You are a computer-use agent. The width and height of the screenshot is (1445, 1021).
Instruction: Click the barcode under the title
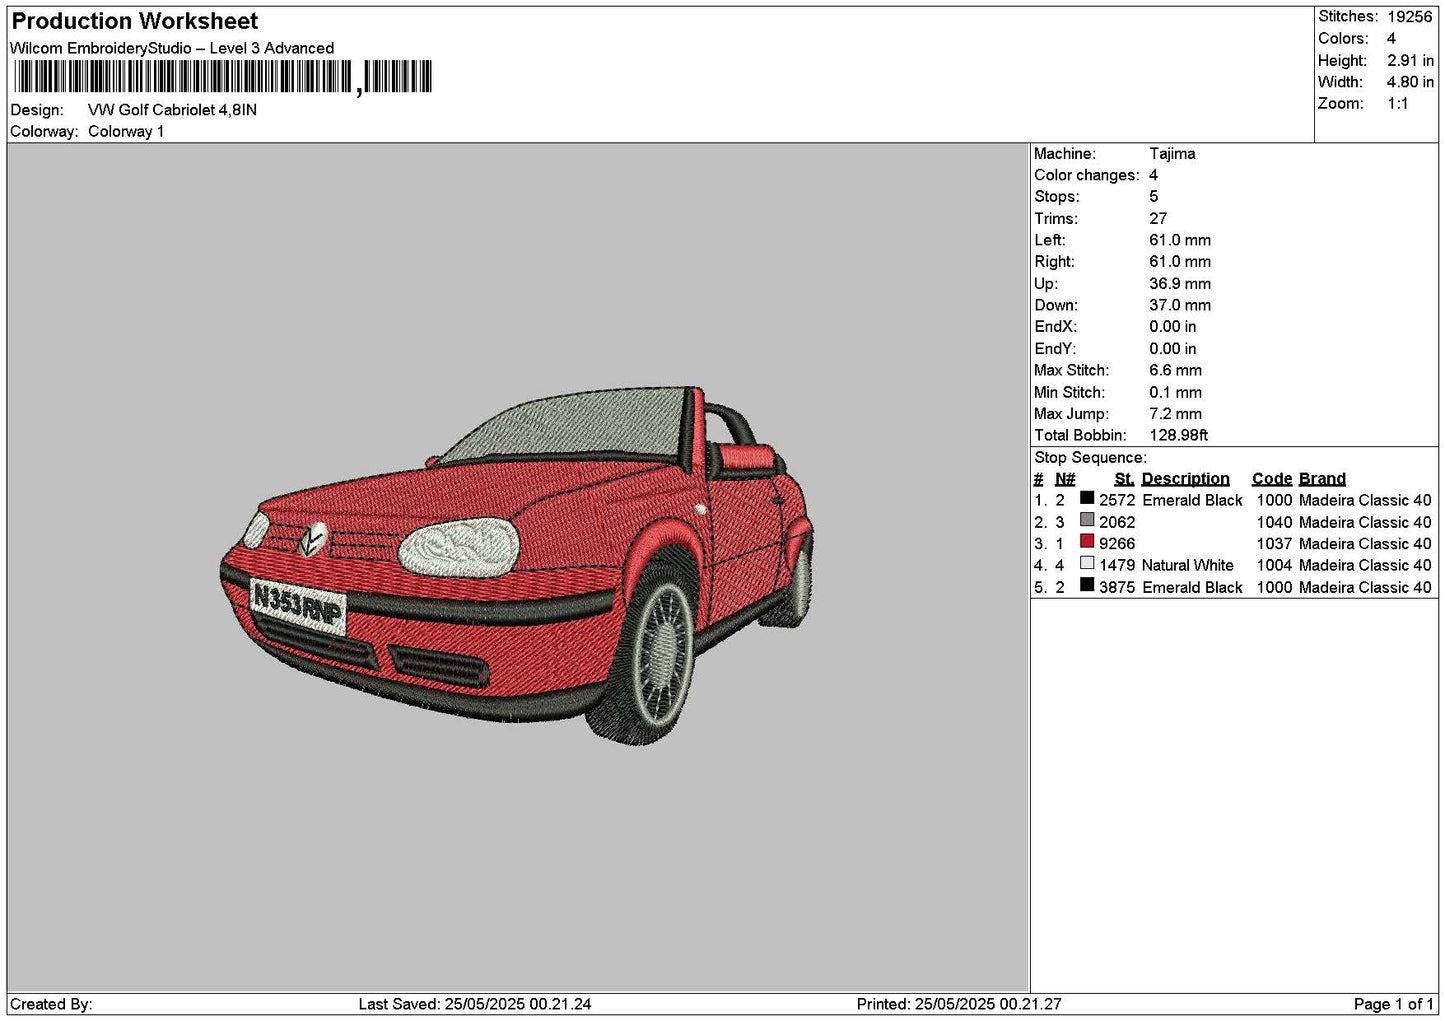tap(222, 77)
